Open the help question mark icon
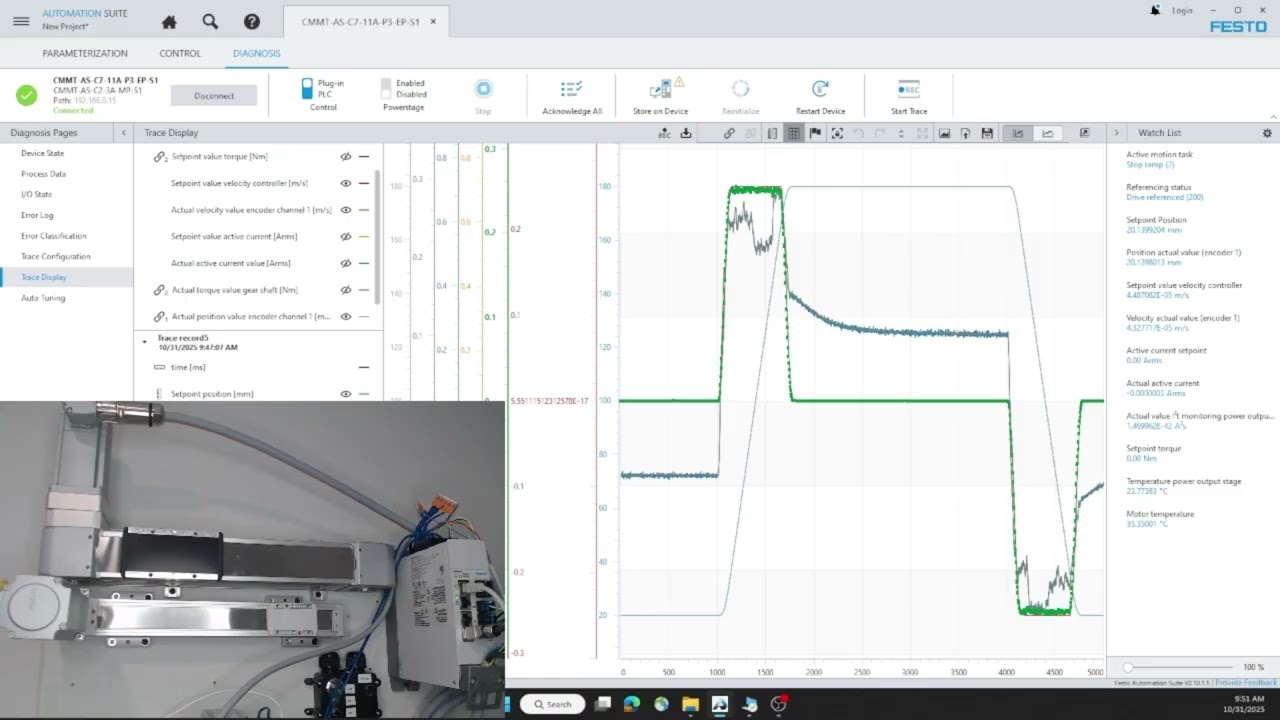The height and width of the screenshot is (720, 1280). pos(252,21)
